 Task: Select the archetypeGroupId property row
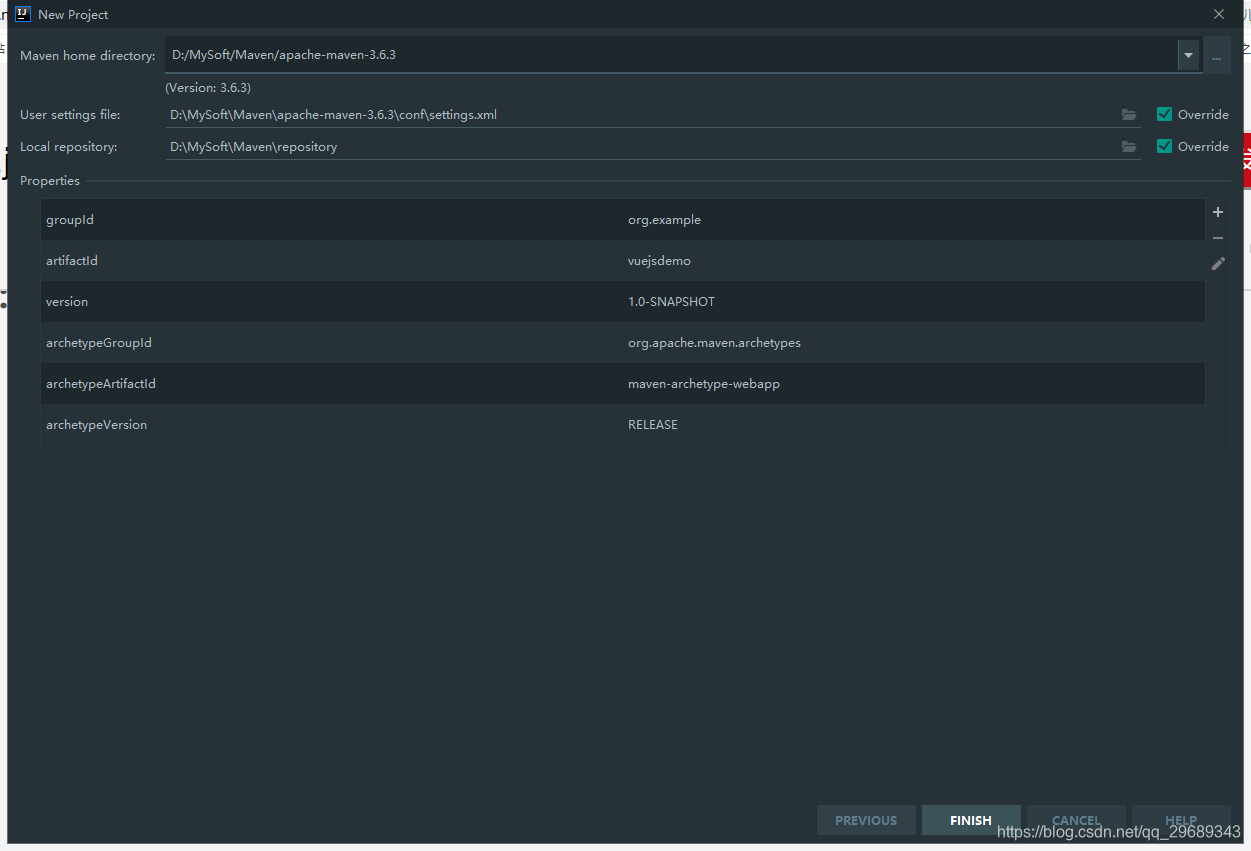click(622, 342)
